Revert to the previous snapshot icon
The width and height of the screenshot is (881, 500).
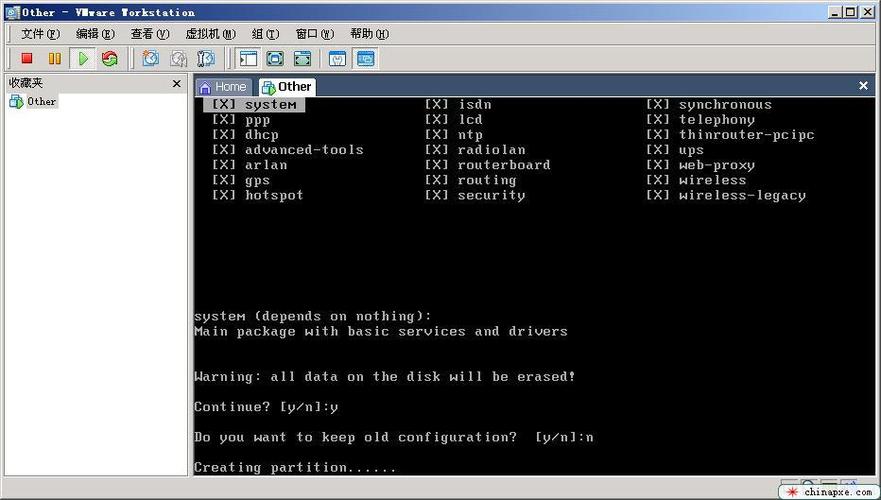click(x=178, y=59)
